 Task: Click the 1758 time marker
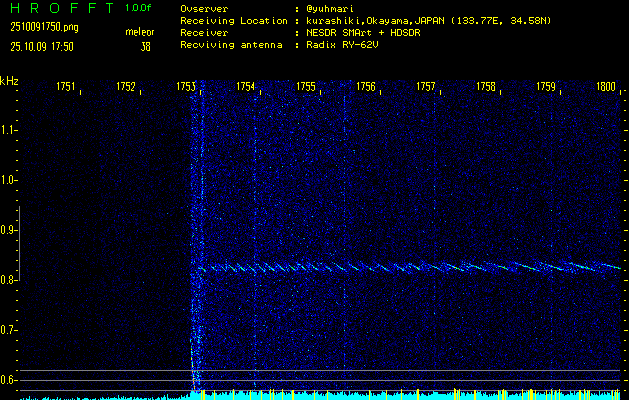click(x=485, y=87)
